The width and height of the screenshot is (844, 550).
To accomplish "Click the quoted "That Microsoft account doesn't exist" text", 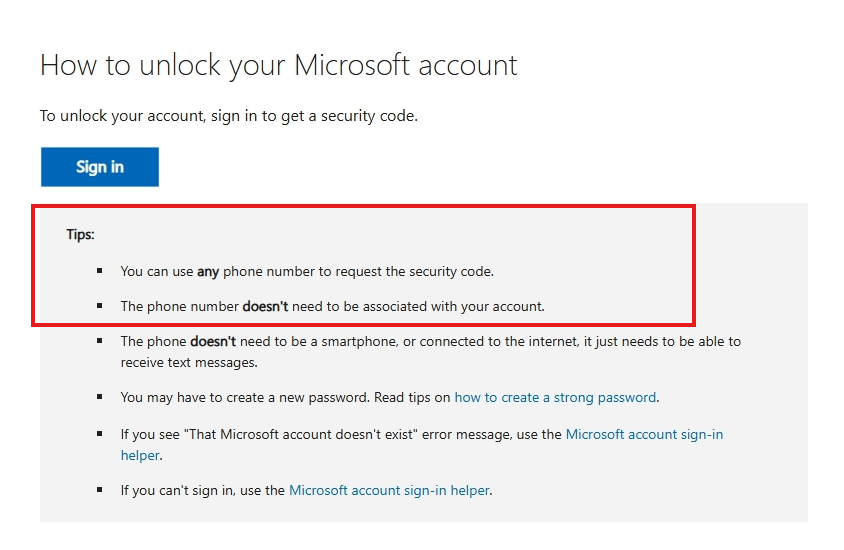I will click(x=300, y=434).
